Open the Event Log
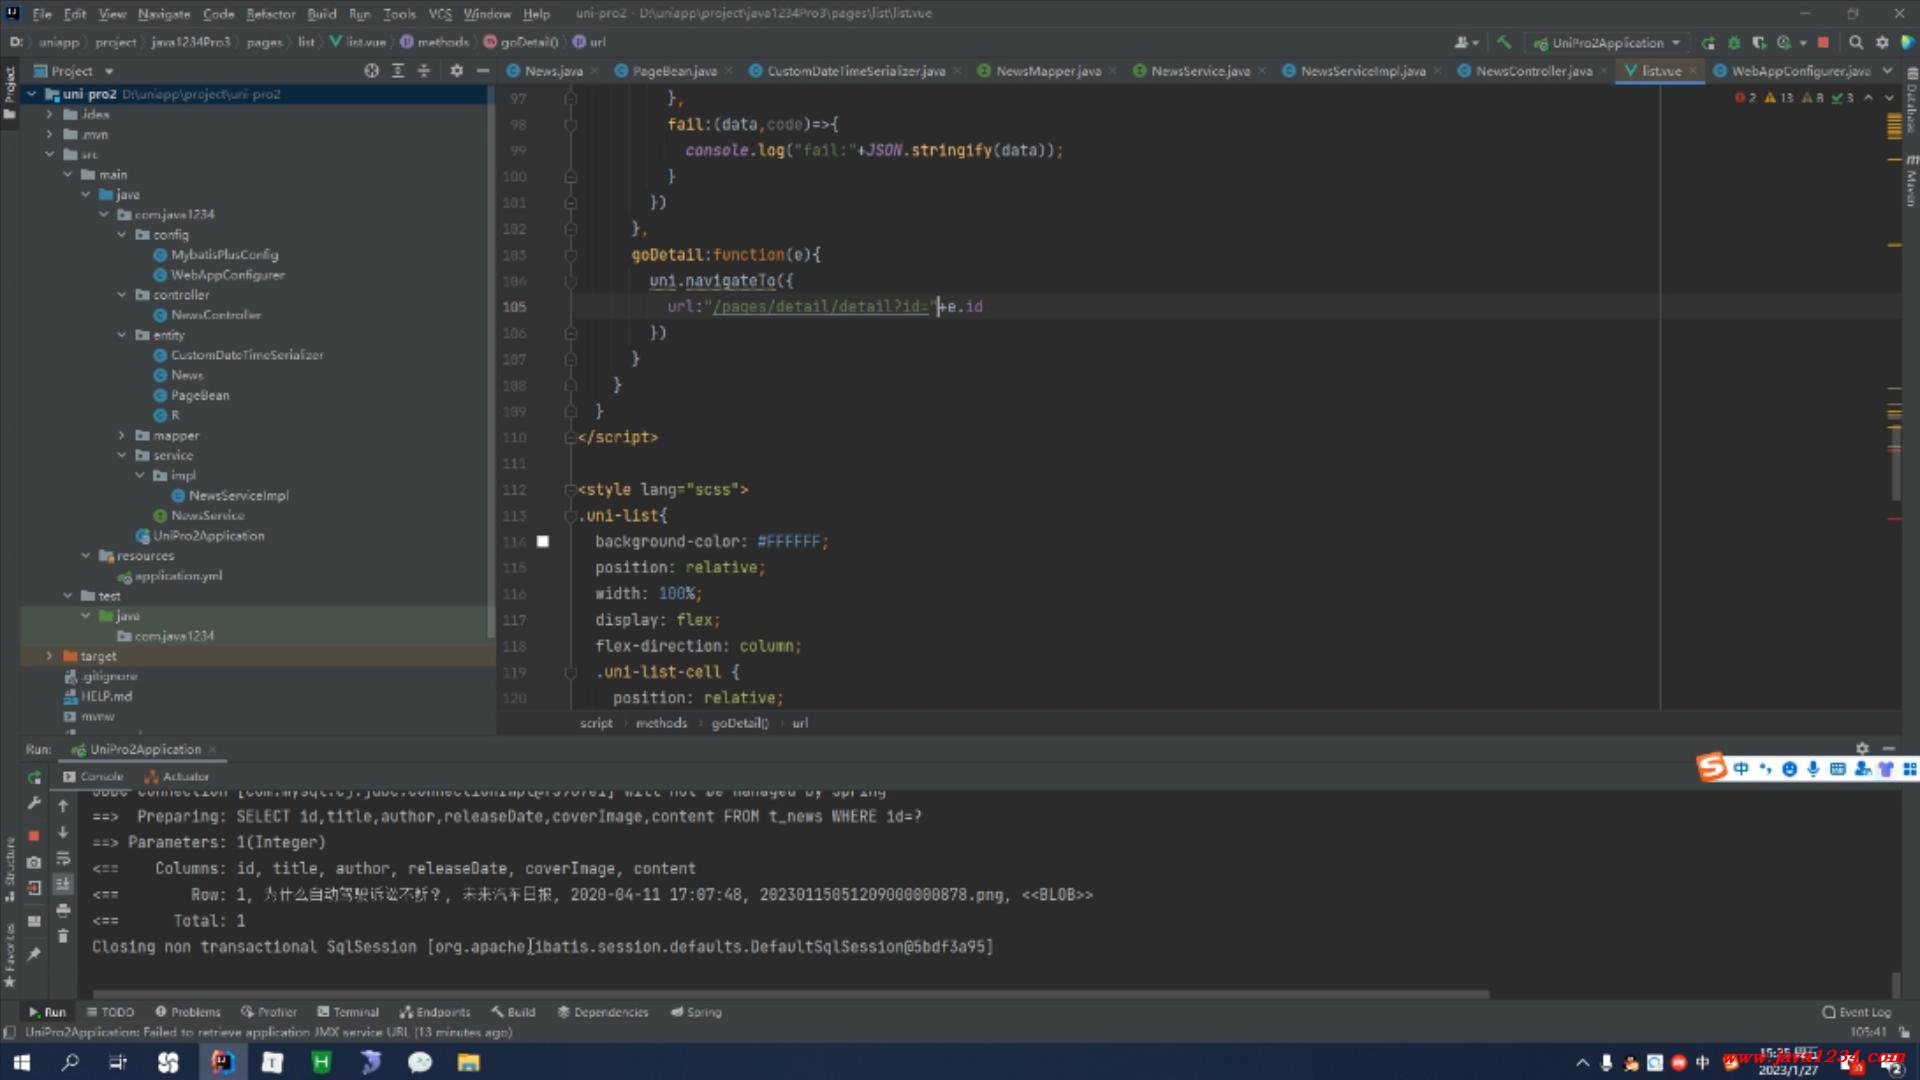 pos(1856,1012)
